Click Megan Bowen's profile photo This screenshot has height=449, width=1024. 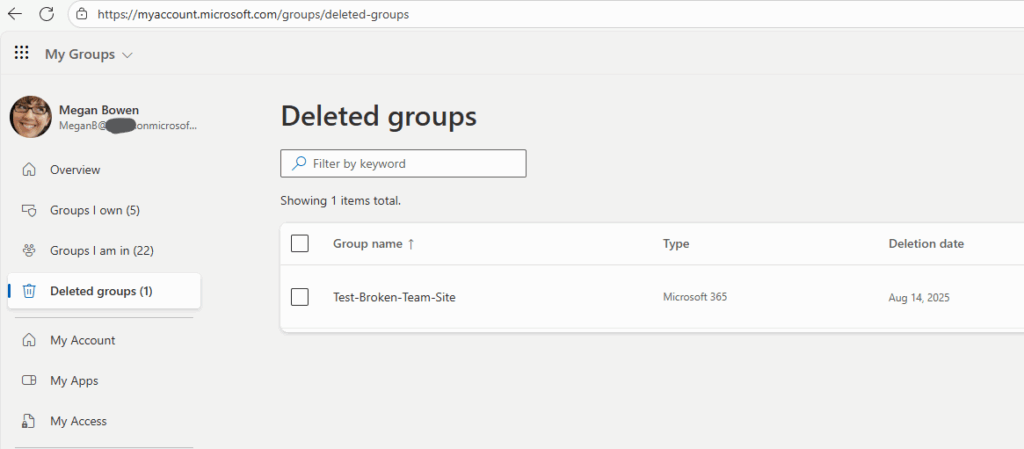pos(30,117)
